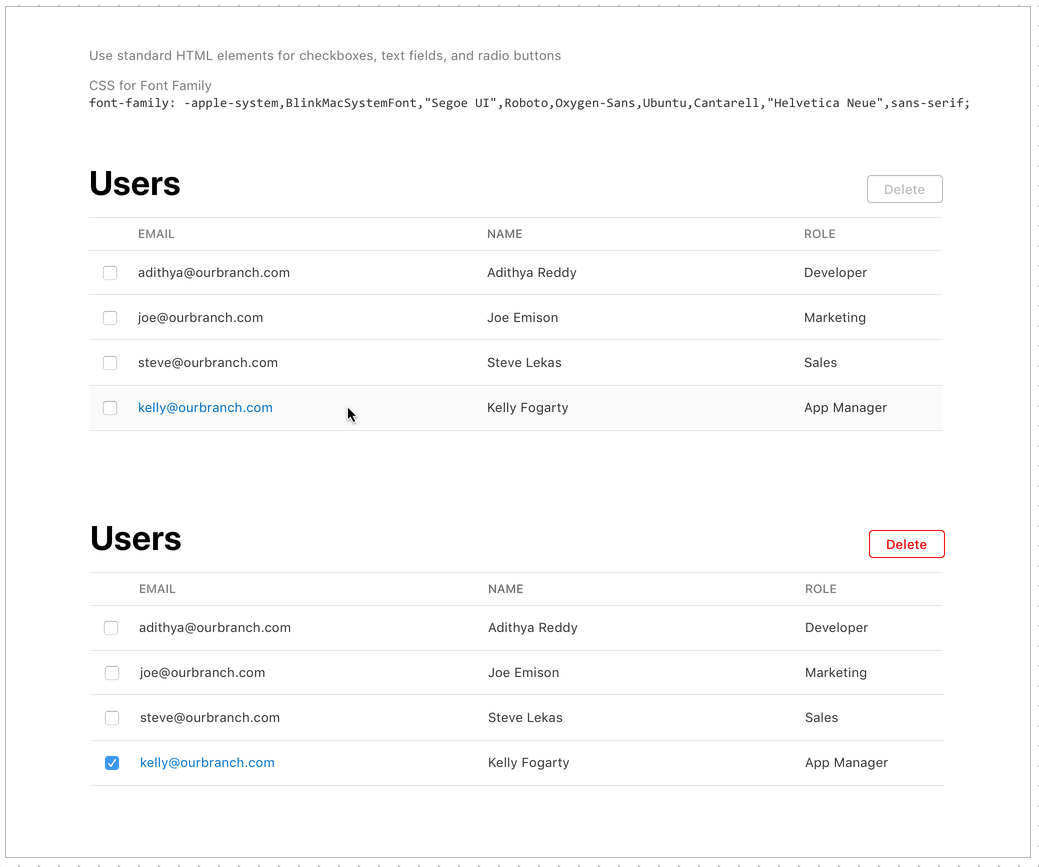Screen dimensions: 1039x867
Task: Select steve@ourbranch.com checkbox in first Users table
Action: 110,363
